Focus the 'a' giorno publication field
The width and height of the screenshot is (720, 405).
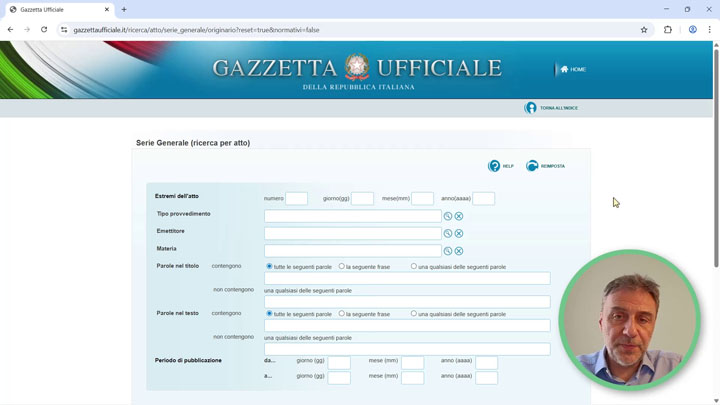339,377
